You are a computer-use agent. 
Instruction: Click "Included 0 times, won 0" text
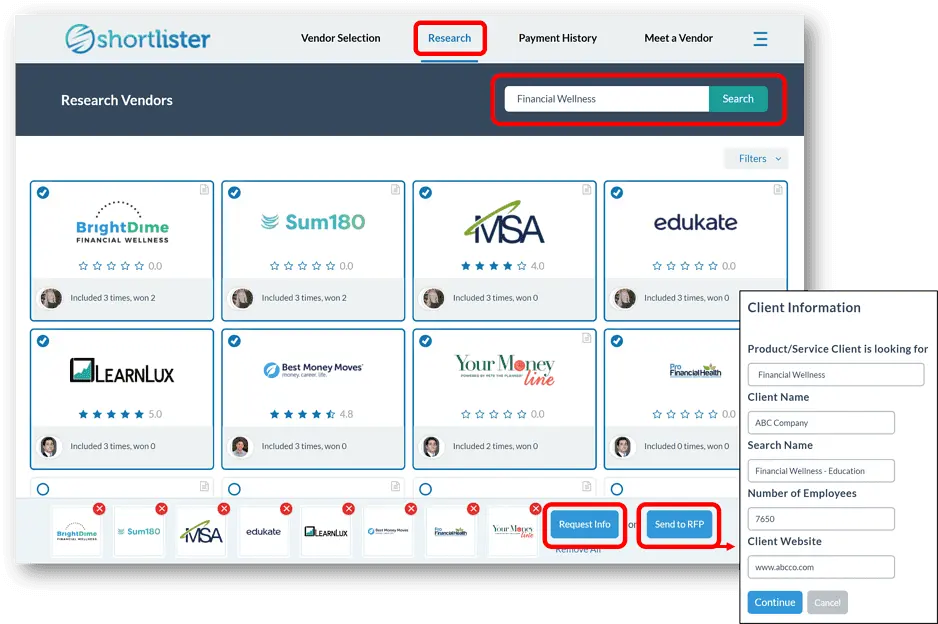pos(686,446)
